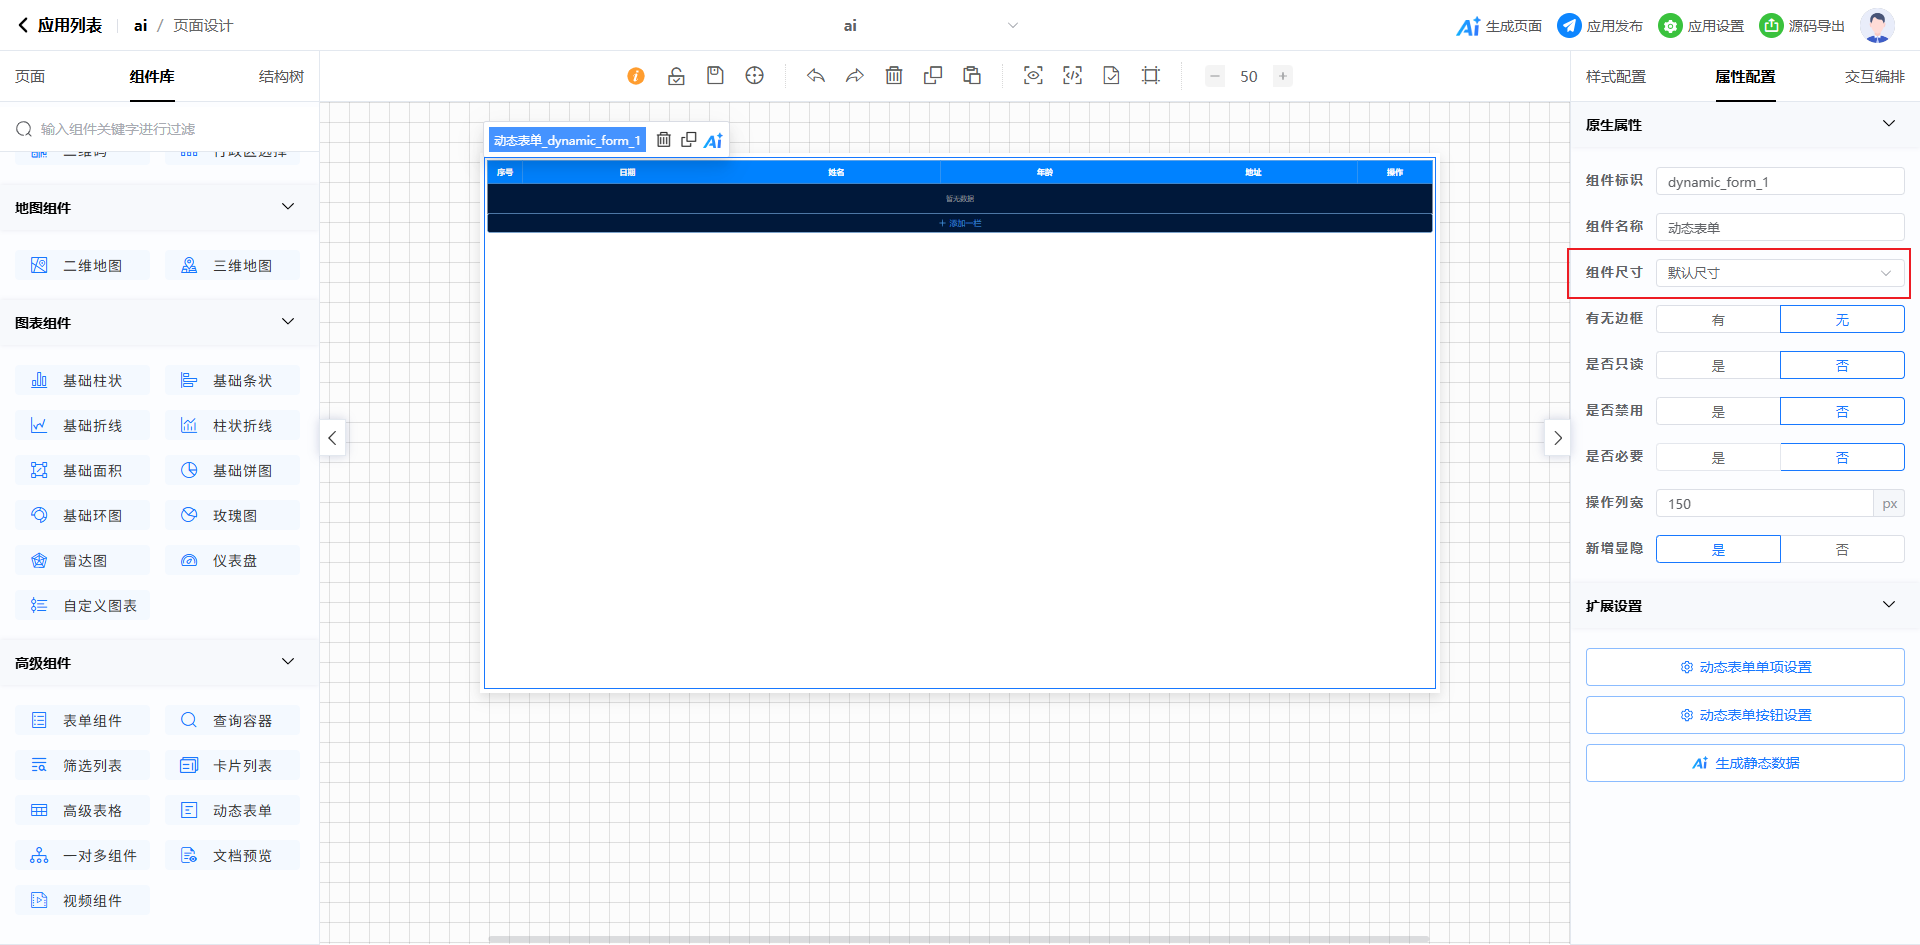Collapse the 图表组件 section

(x=288, y=322)
